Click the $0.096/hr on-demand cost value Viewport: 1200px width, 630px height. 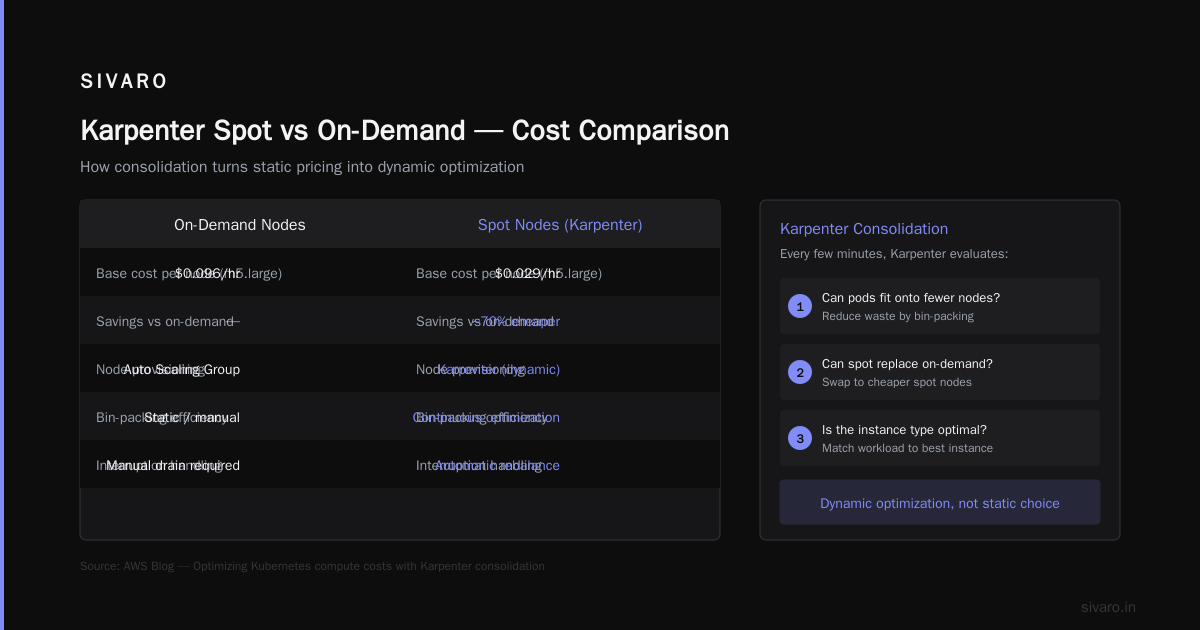point(208,273)
